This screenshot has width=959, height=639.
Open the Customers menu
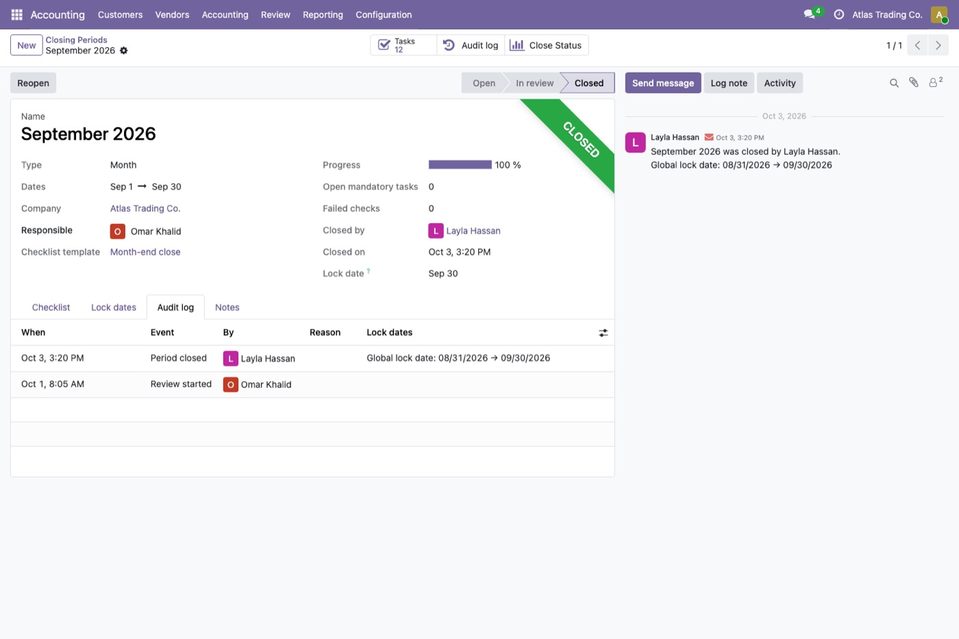[x=120, y=15]
